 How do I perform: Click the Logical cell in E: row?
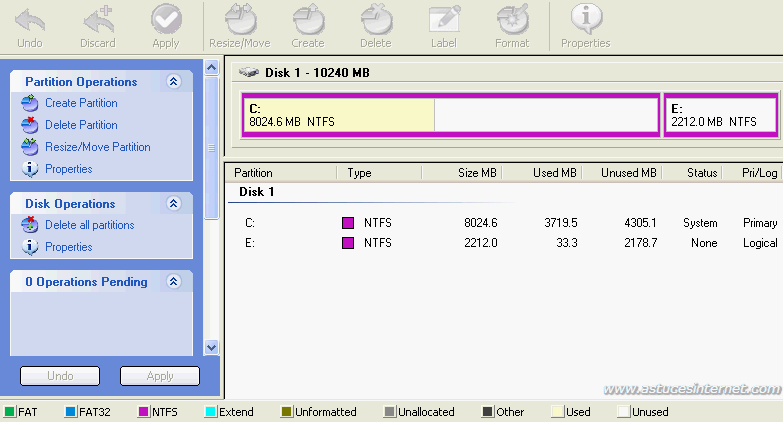pyautogui.click(x=760, y=243)
